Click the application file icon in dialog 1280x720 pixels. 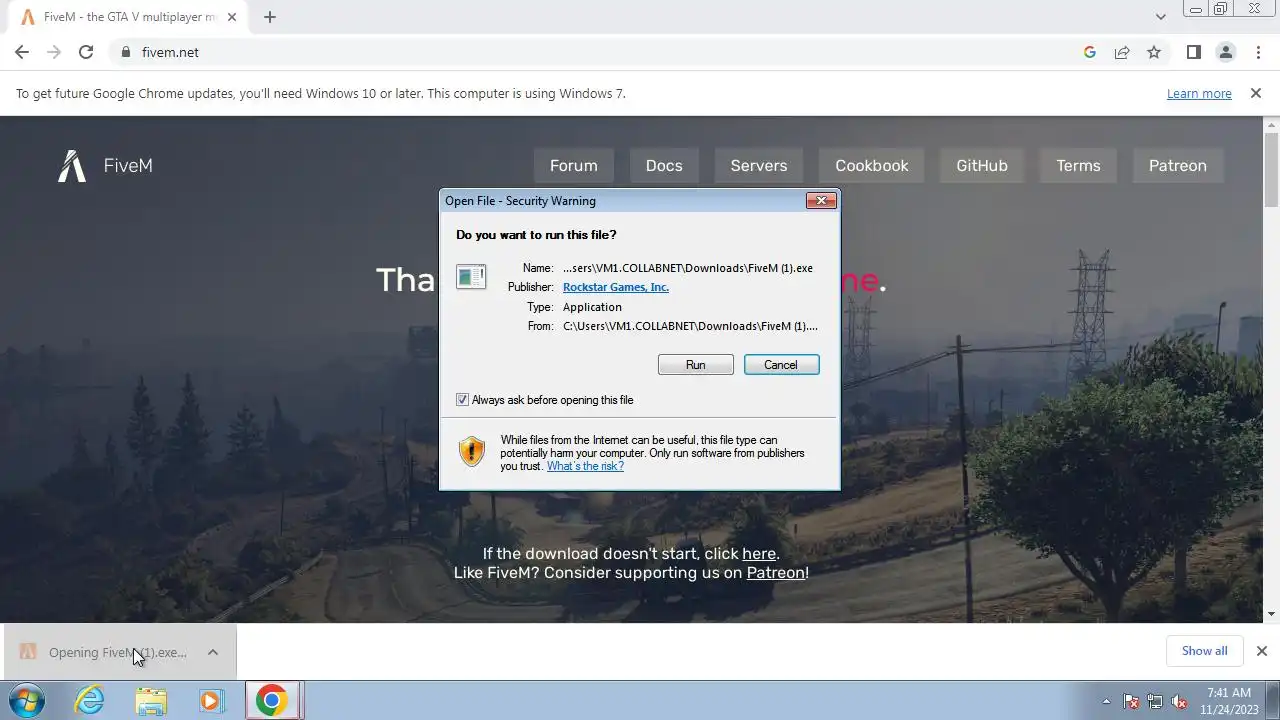click(x=471, y=277)
